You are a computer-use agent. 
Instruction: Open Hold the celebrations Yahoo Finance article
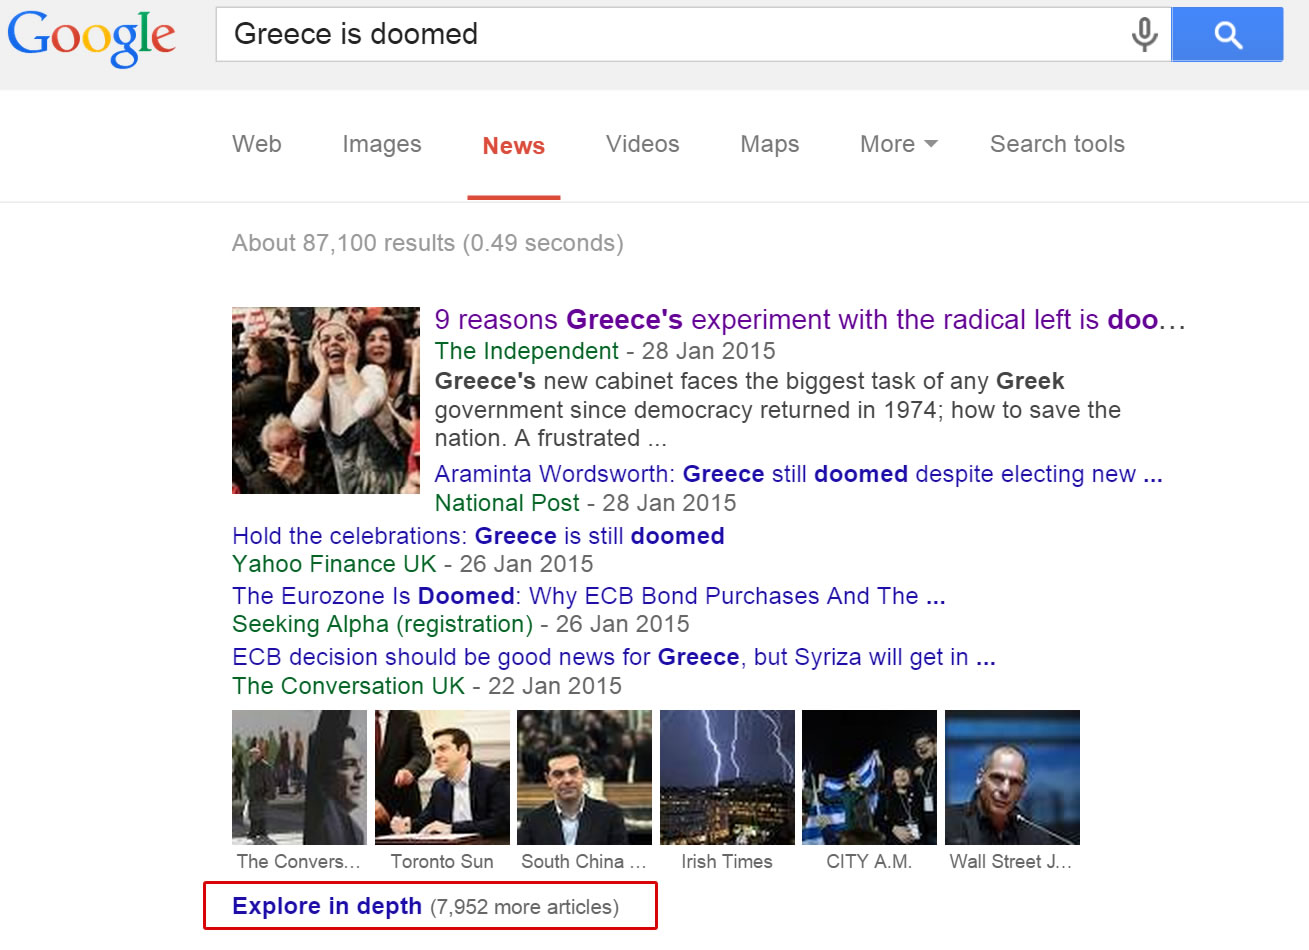(x=478, y=536)
